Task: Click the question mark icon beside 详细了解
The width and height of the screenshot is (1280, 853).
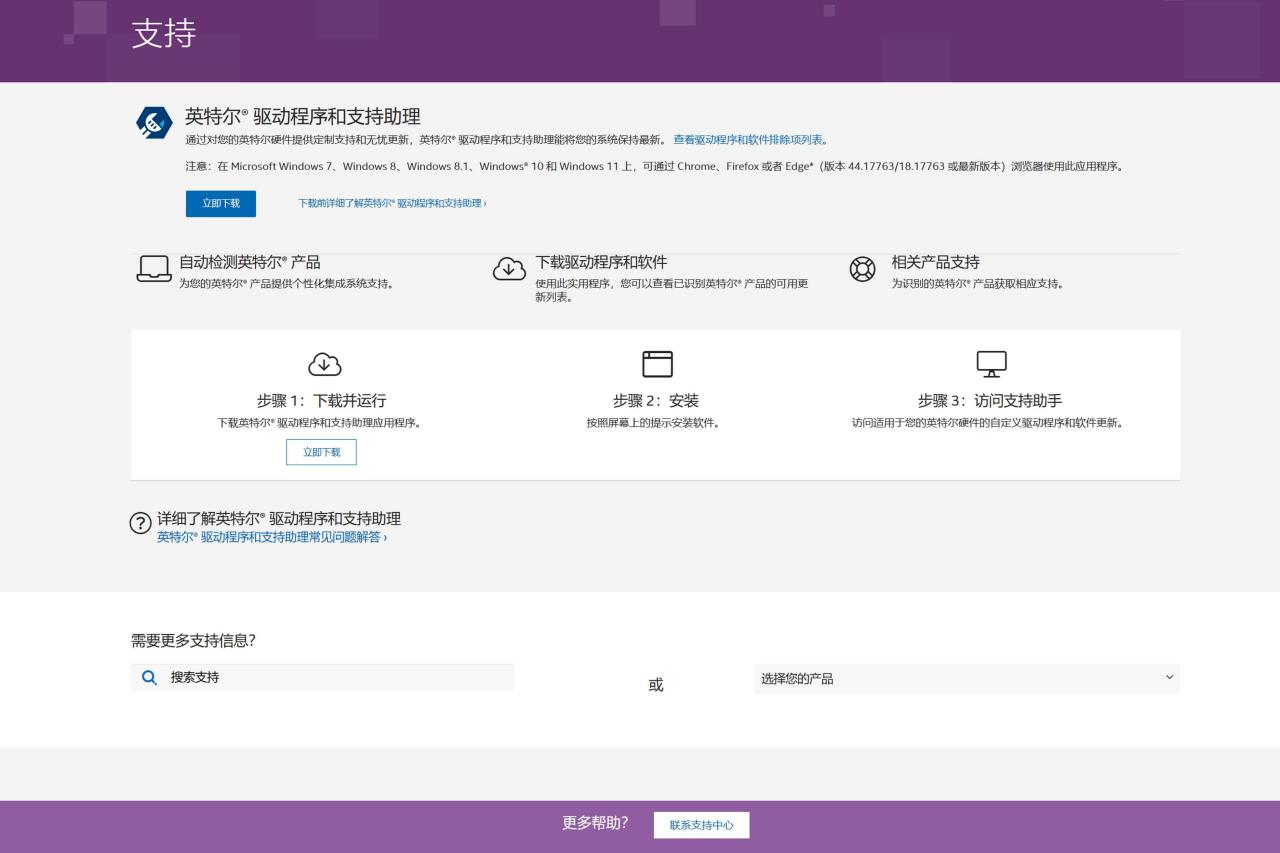Action: [x=141, y=524]
